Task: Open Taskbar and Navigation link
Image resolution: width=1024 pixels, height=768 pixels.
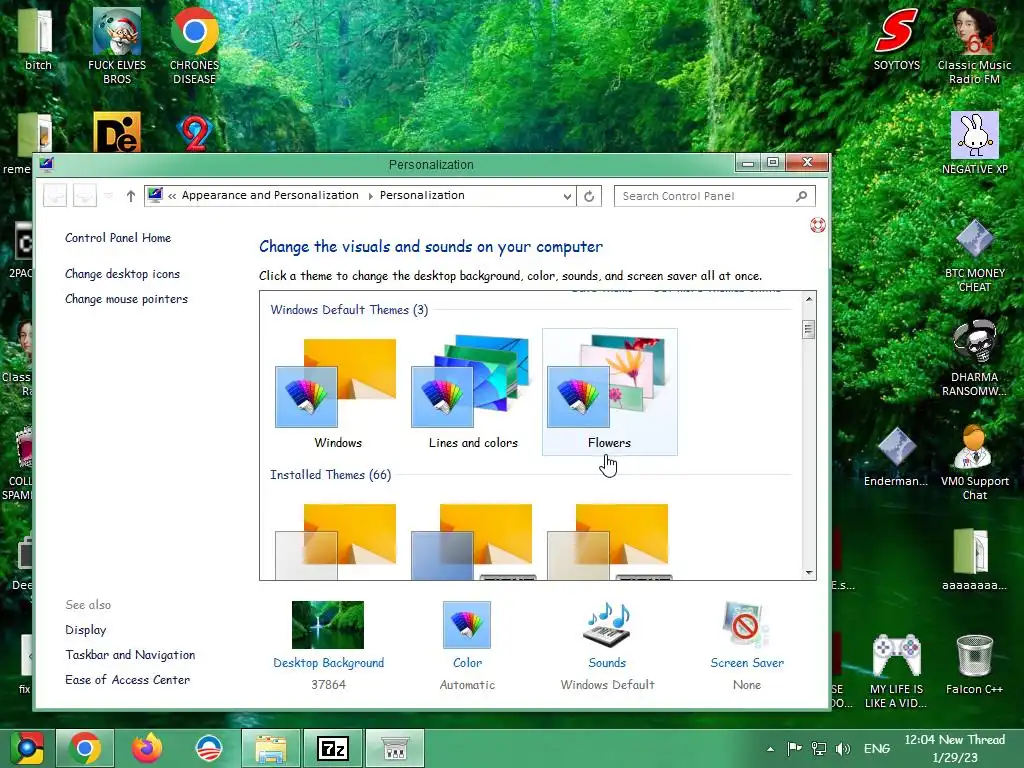Action: click(x=130, y=654)
